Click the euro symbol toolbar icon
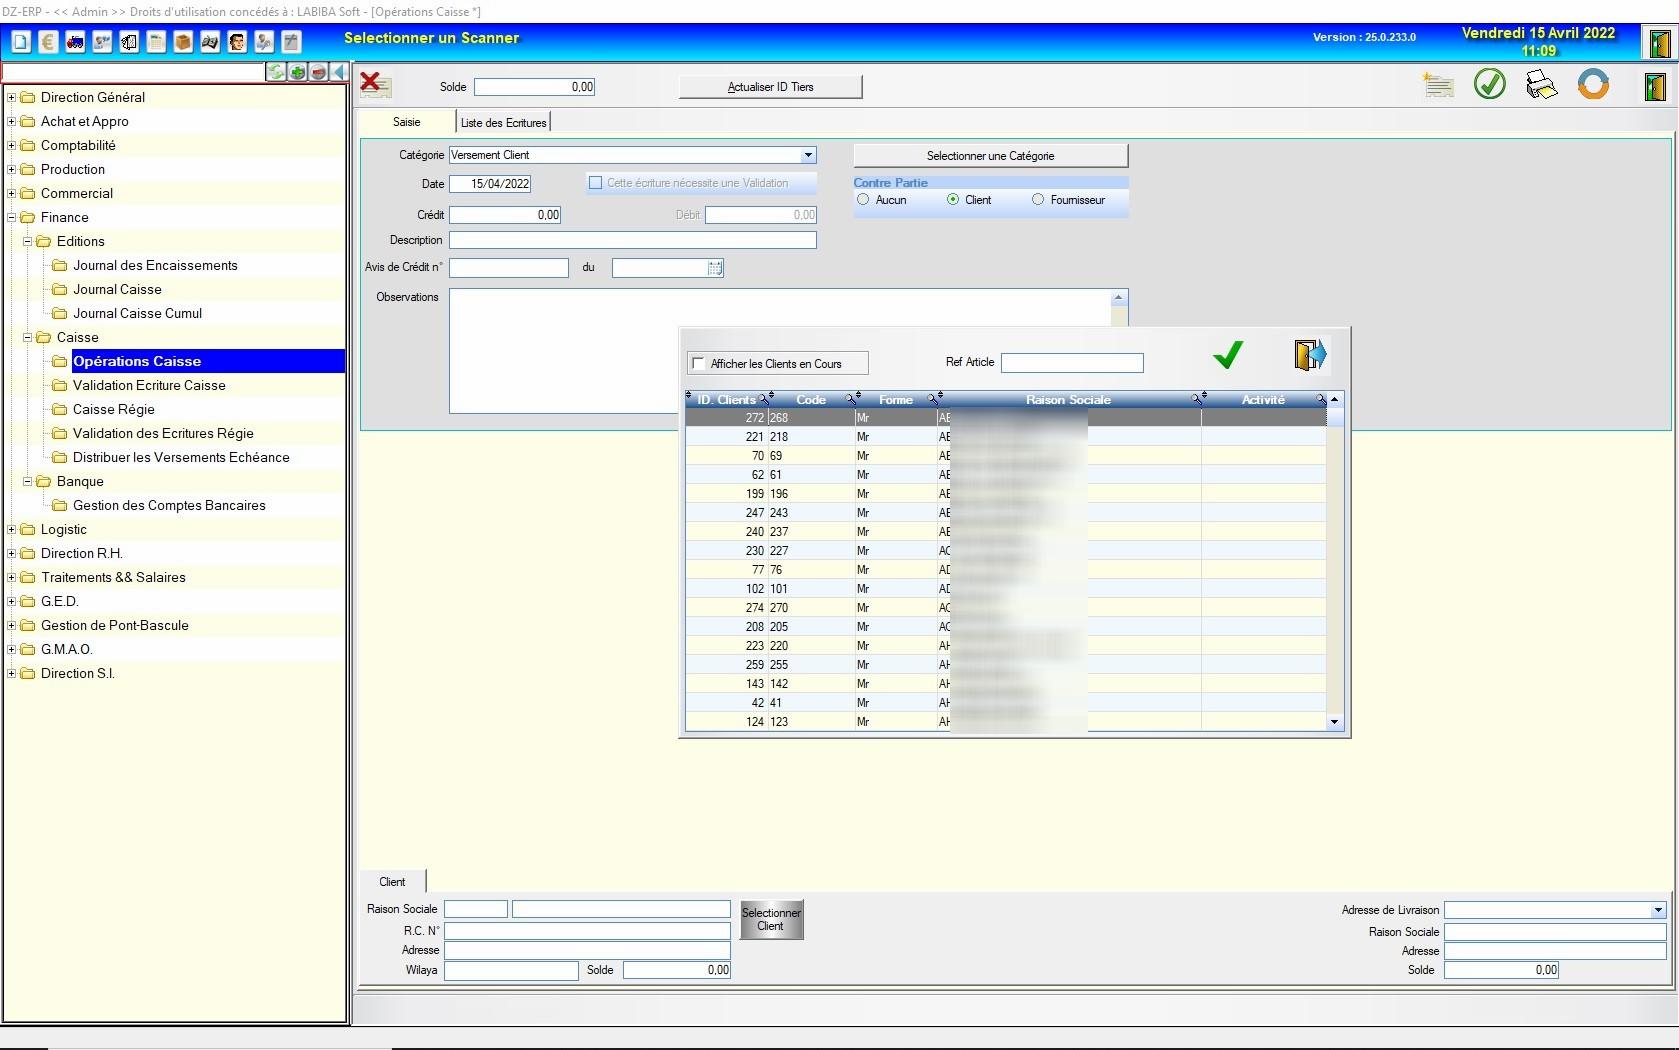 pyautogui.click(x=48, y=42)
